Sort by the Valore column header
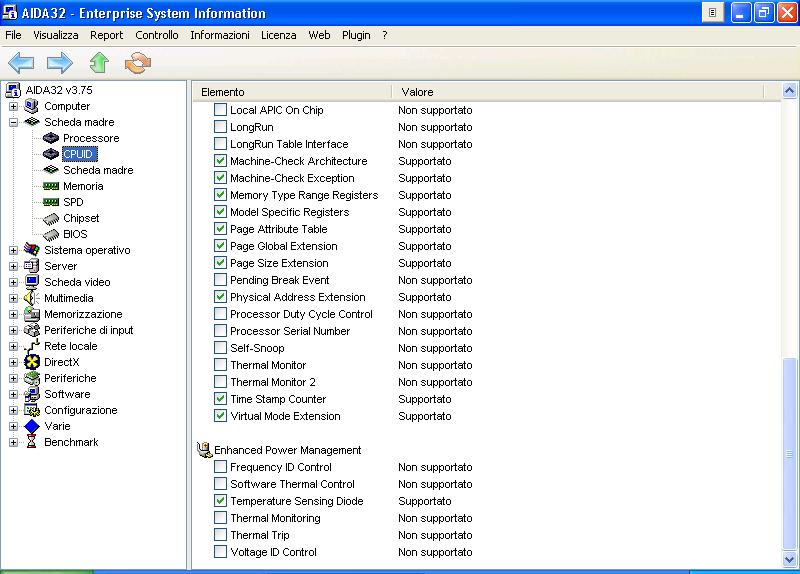800x574 pixels. pyautogui.click(x=578, y=92)
